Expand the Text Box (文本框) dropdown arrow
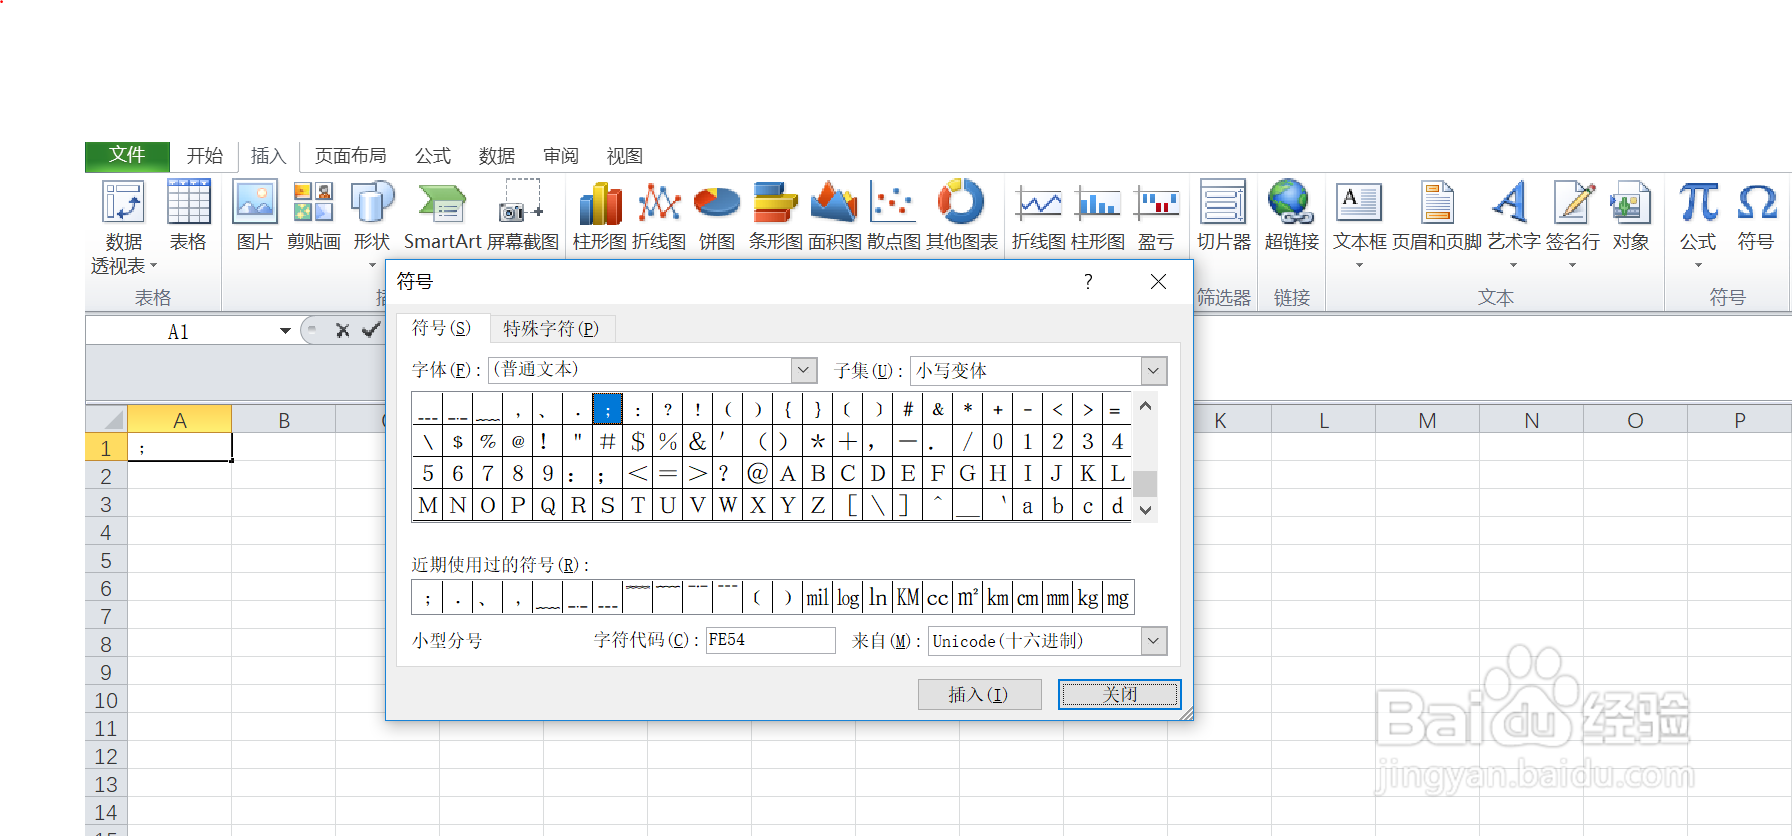 (1359, 266)
